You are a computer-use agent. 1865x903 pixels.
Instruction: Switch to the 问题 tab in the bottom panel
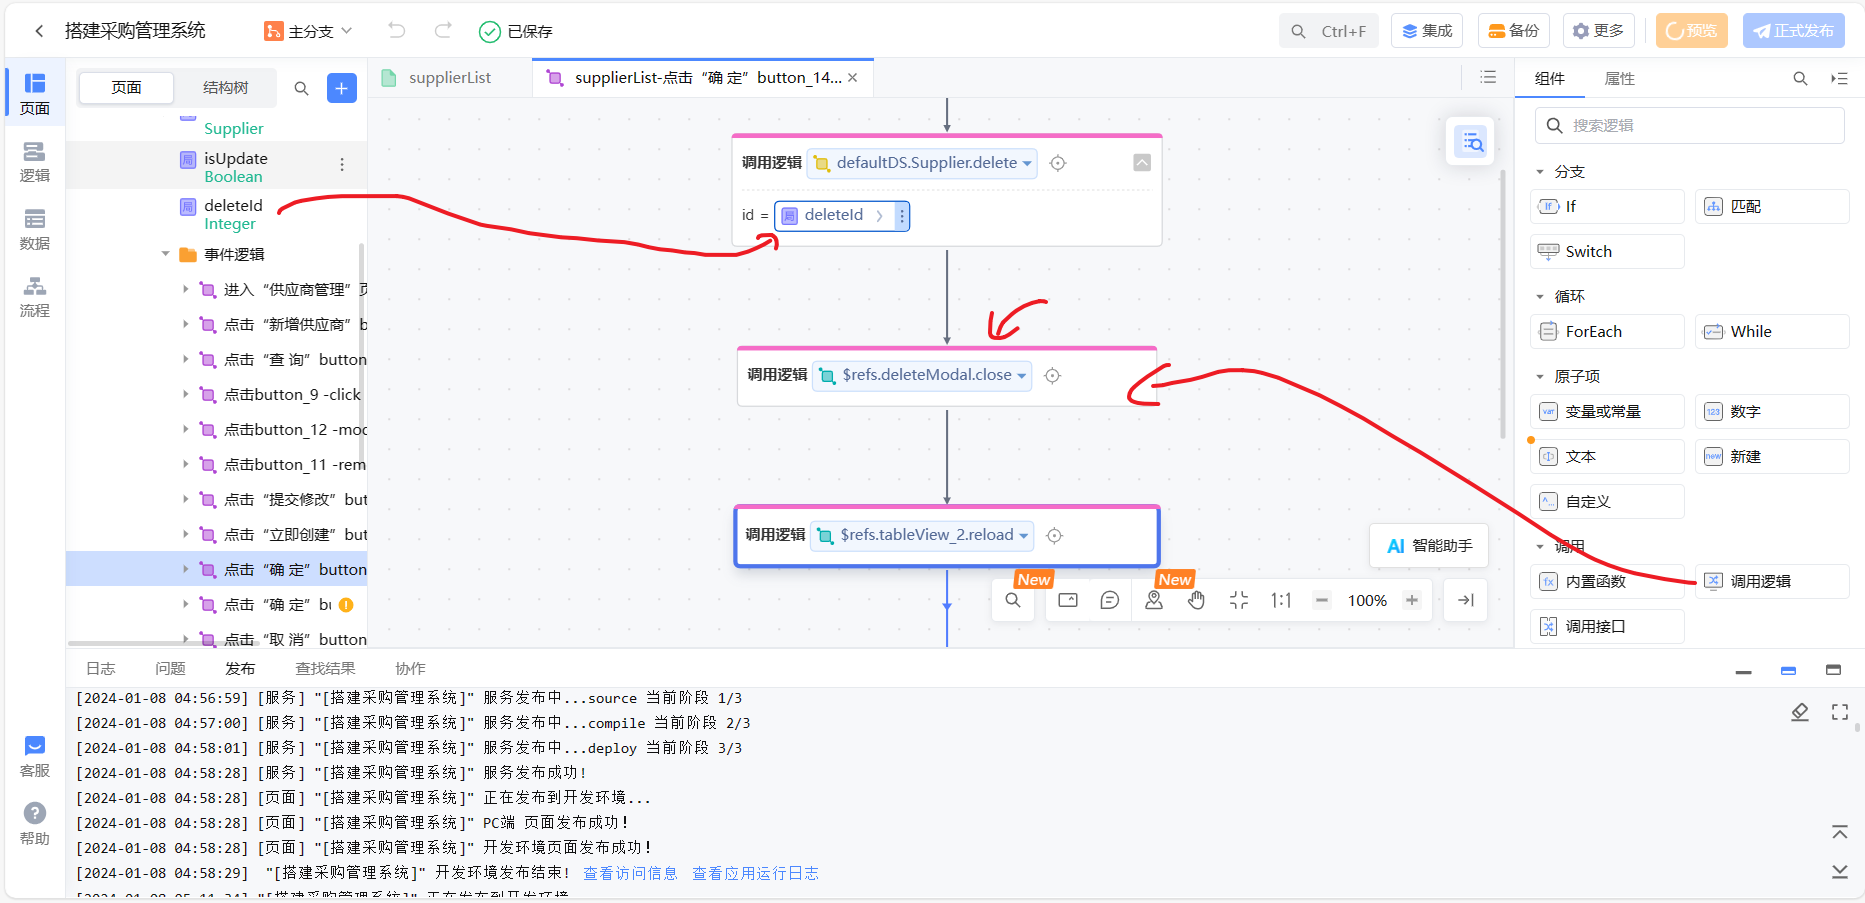(x=170, y=669)
